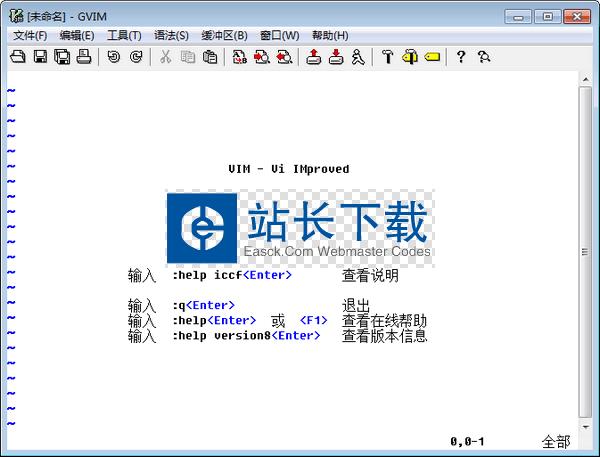Click the Save session icon
The width and height of the screenshot is (600, 457).
pyautogui.click(x=336, y=57)
